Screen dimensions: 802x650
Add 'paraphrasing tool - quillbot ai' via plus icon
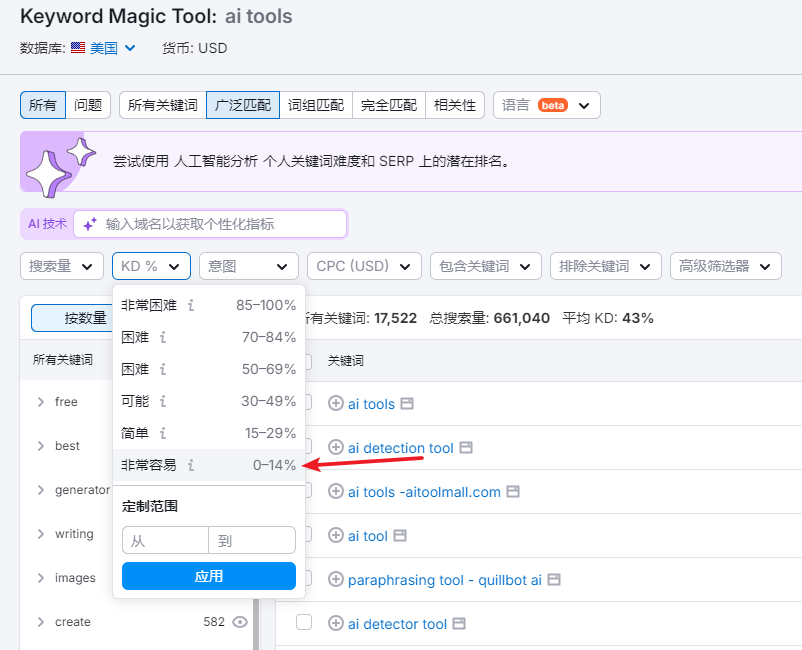[x=336, y=579]
